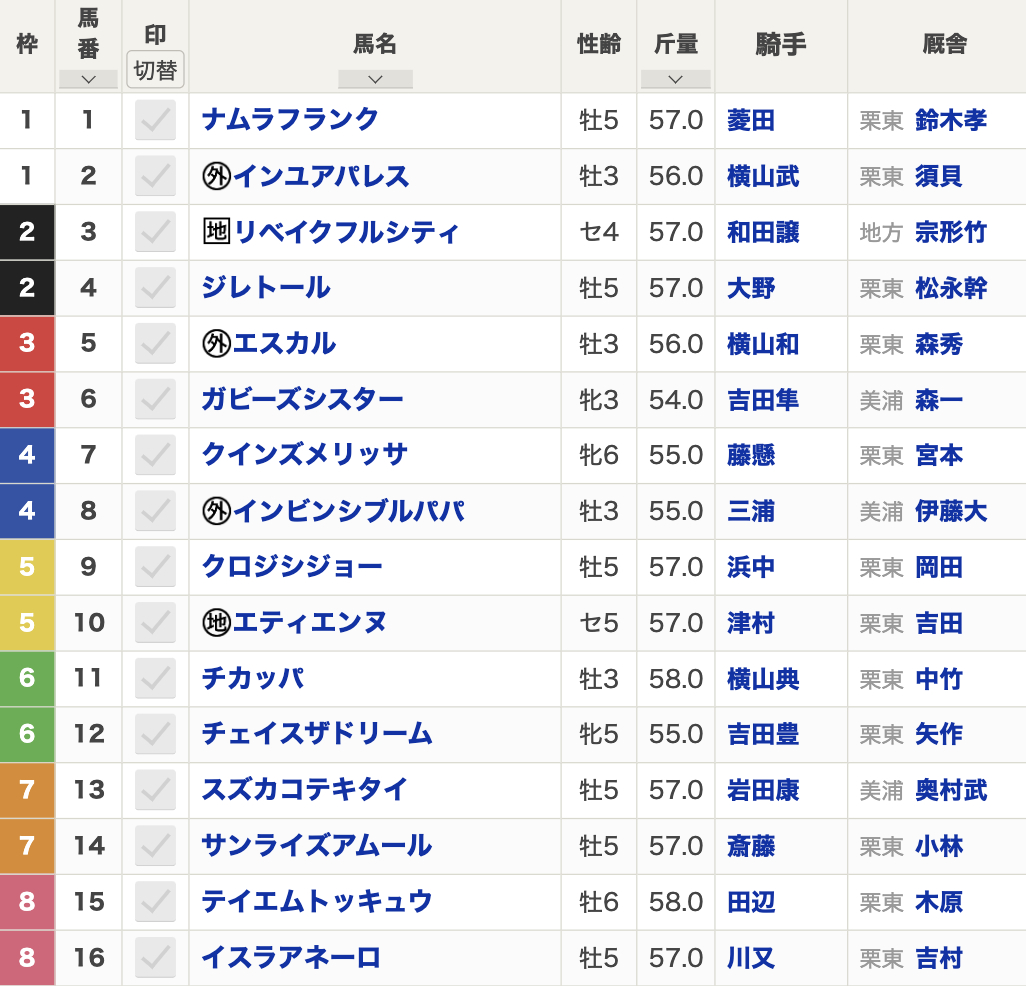
Task: Open horse page for ジレトール
Action: [x=266, y=287]
